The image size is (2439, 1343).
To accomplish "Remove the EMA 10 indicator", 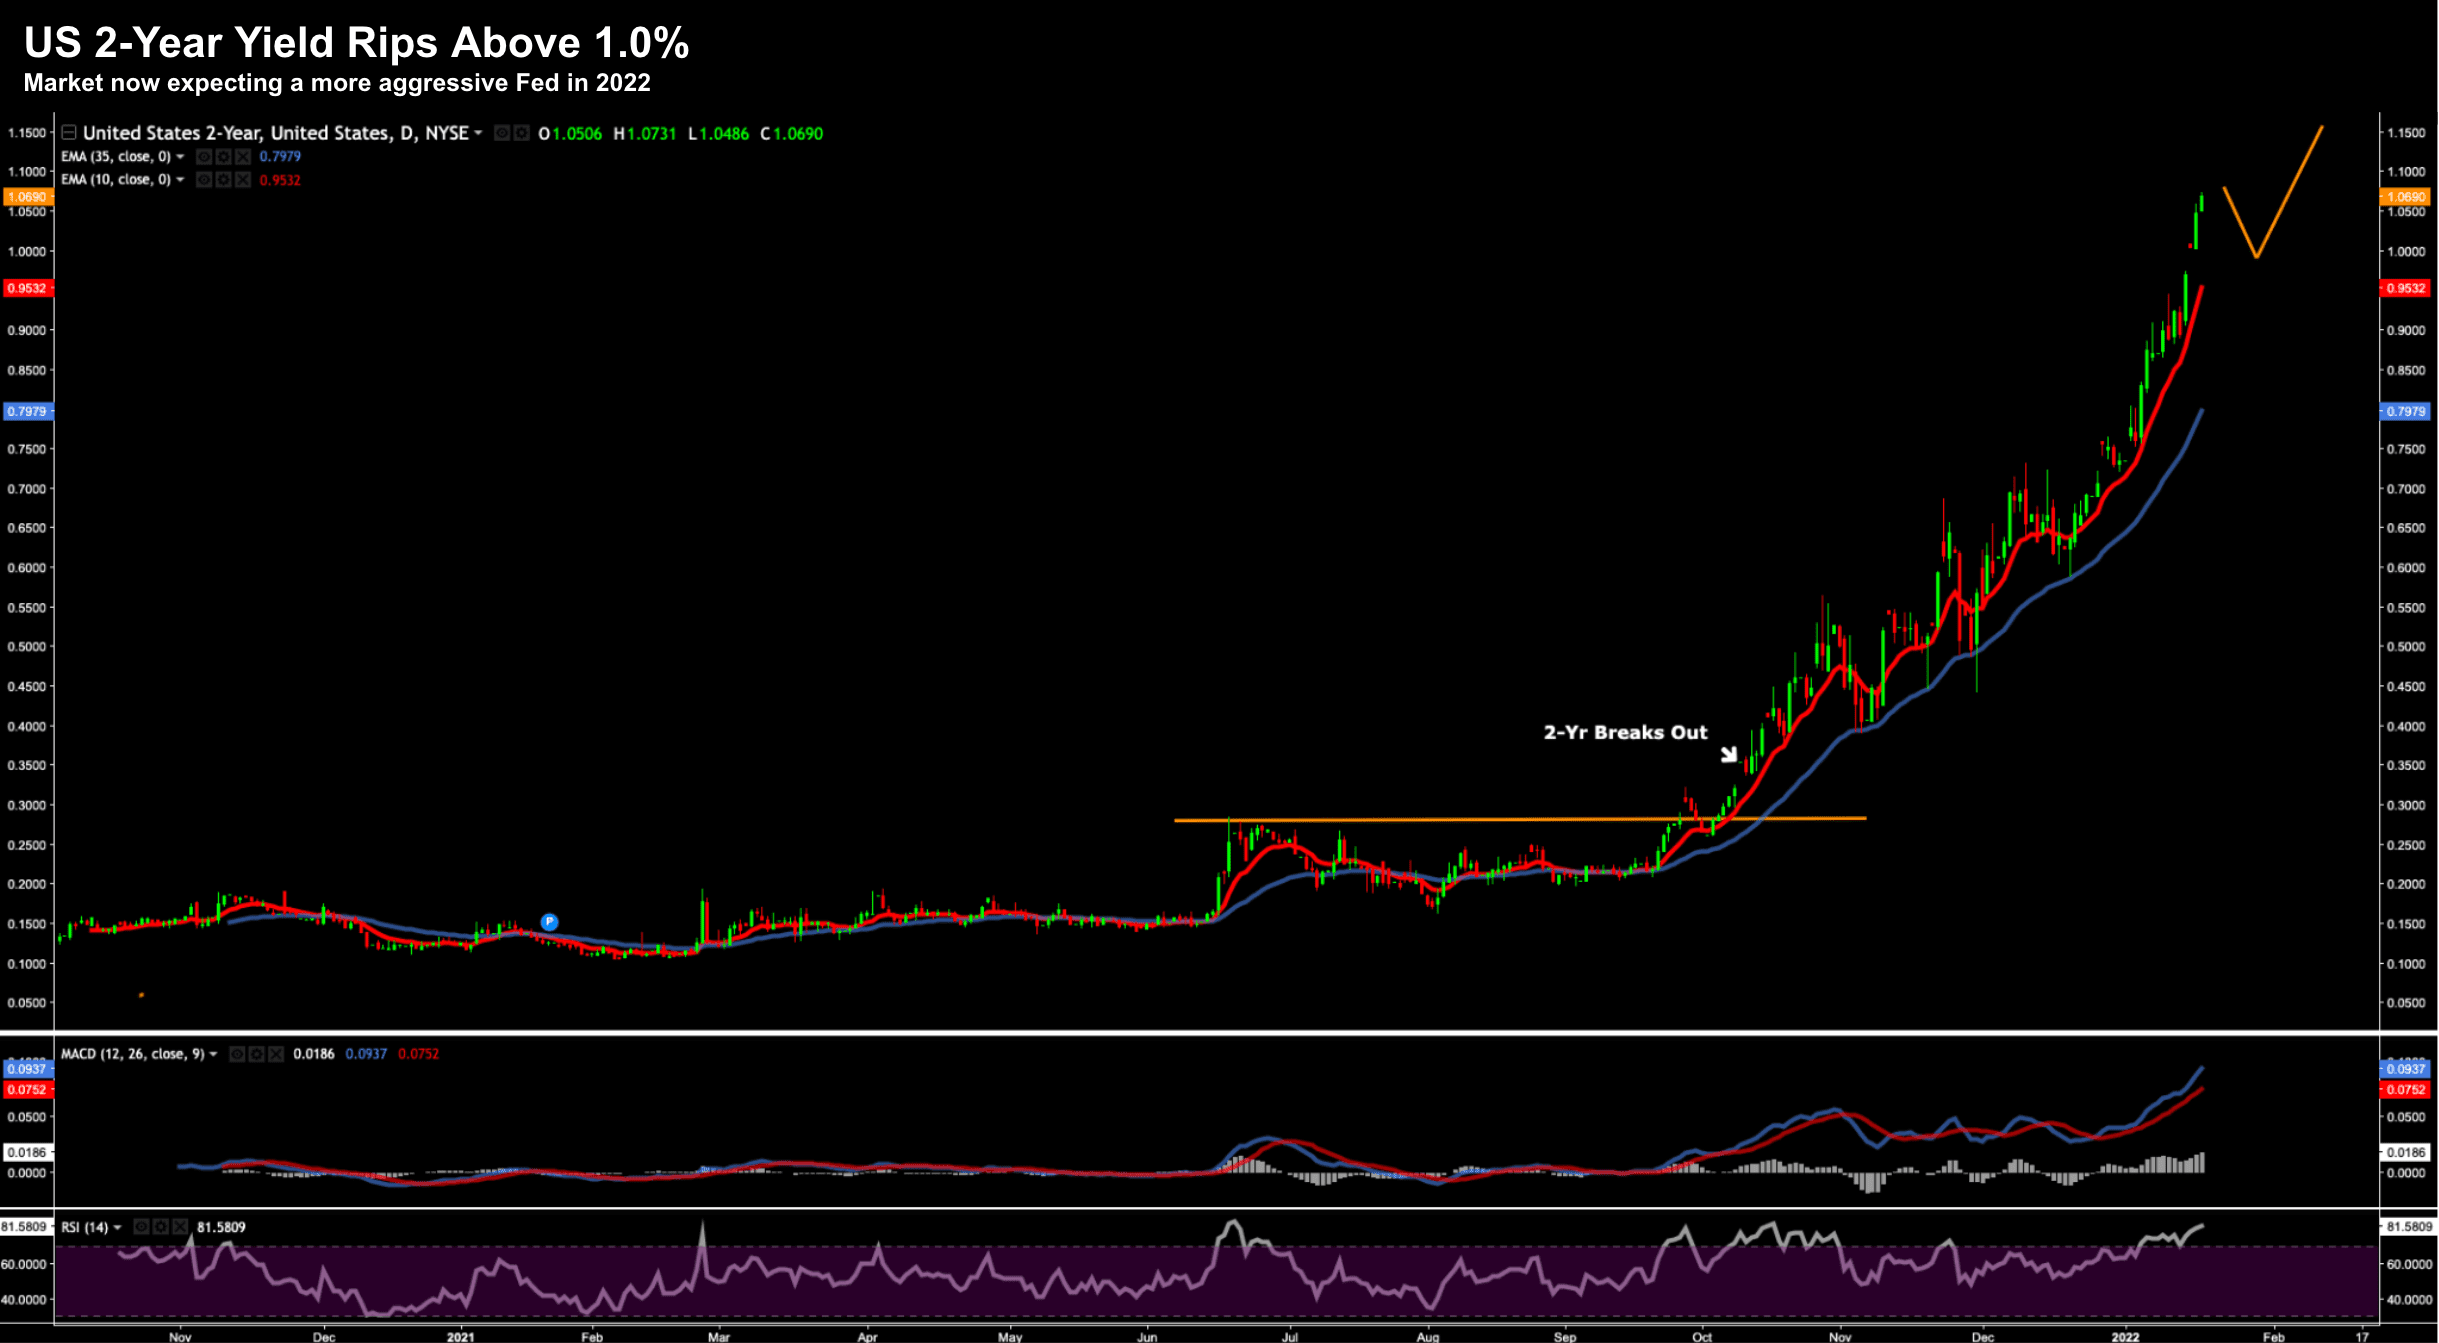I will click(x=242, y=180).
